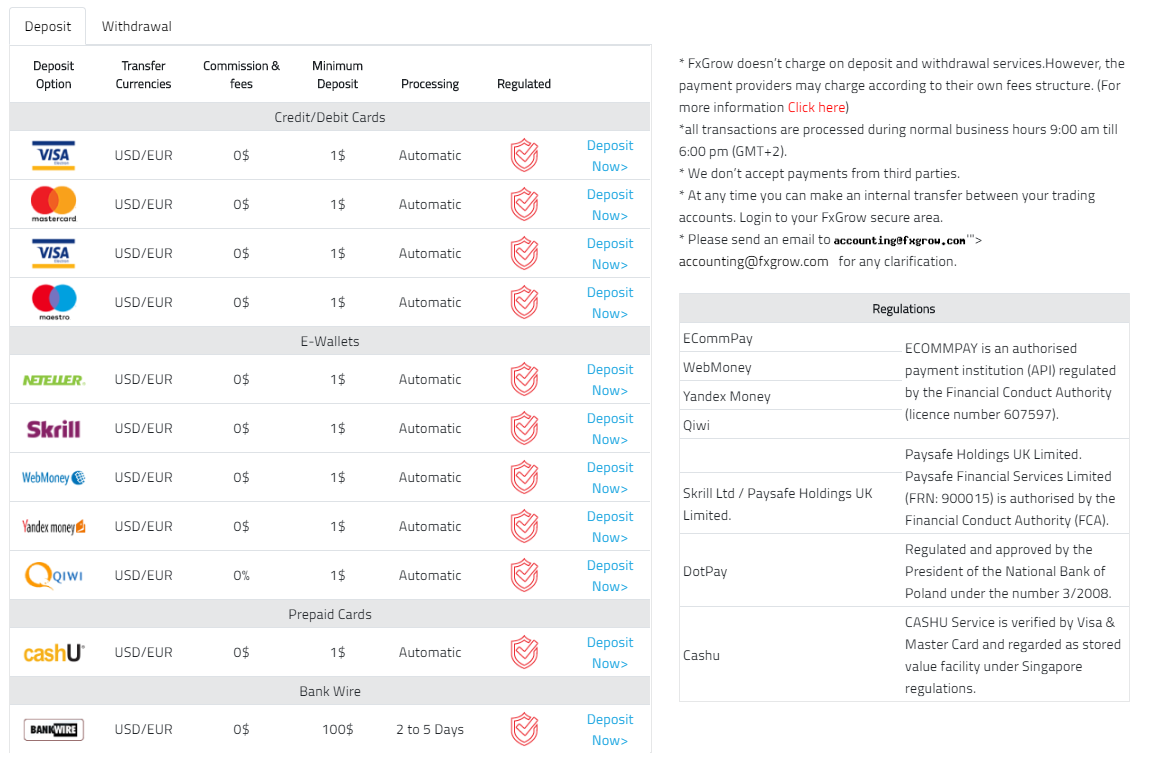The height and width of the screenshot is (760, 1160).
Task: Select the cashU prepaid card logo
Action: [53, 651]
